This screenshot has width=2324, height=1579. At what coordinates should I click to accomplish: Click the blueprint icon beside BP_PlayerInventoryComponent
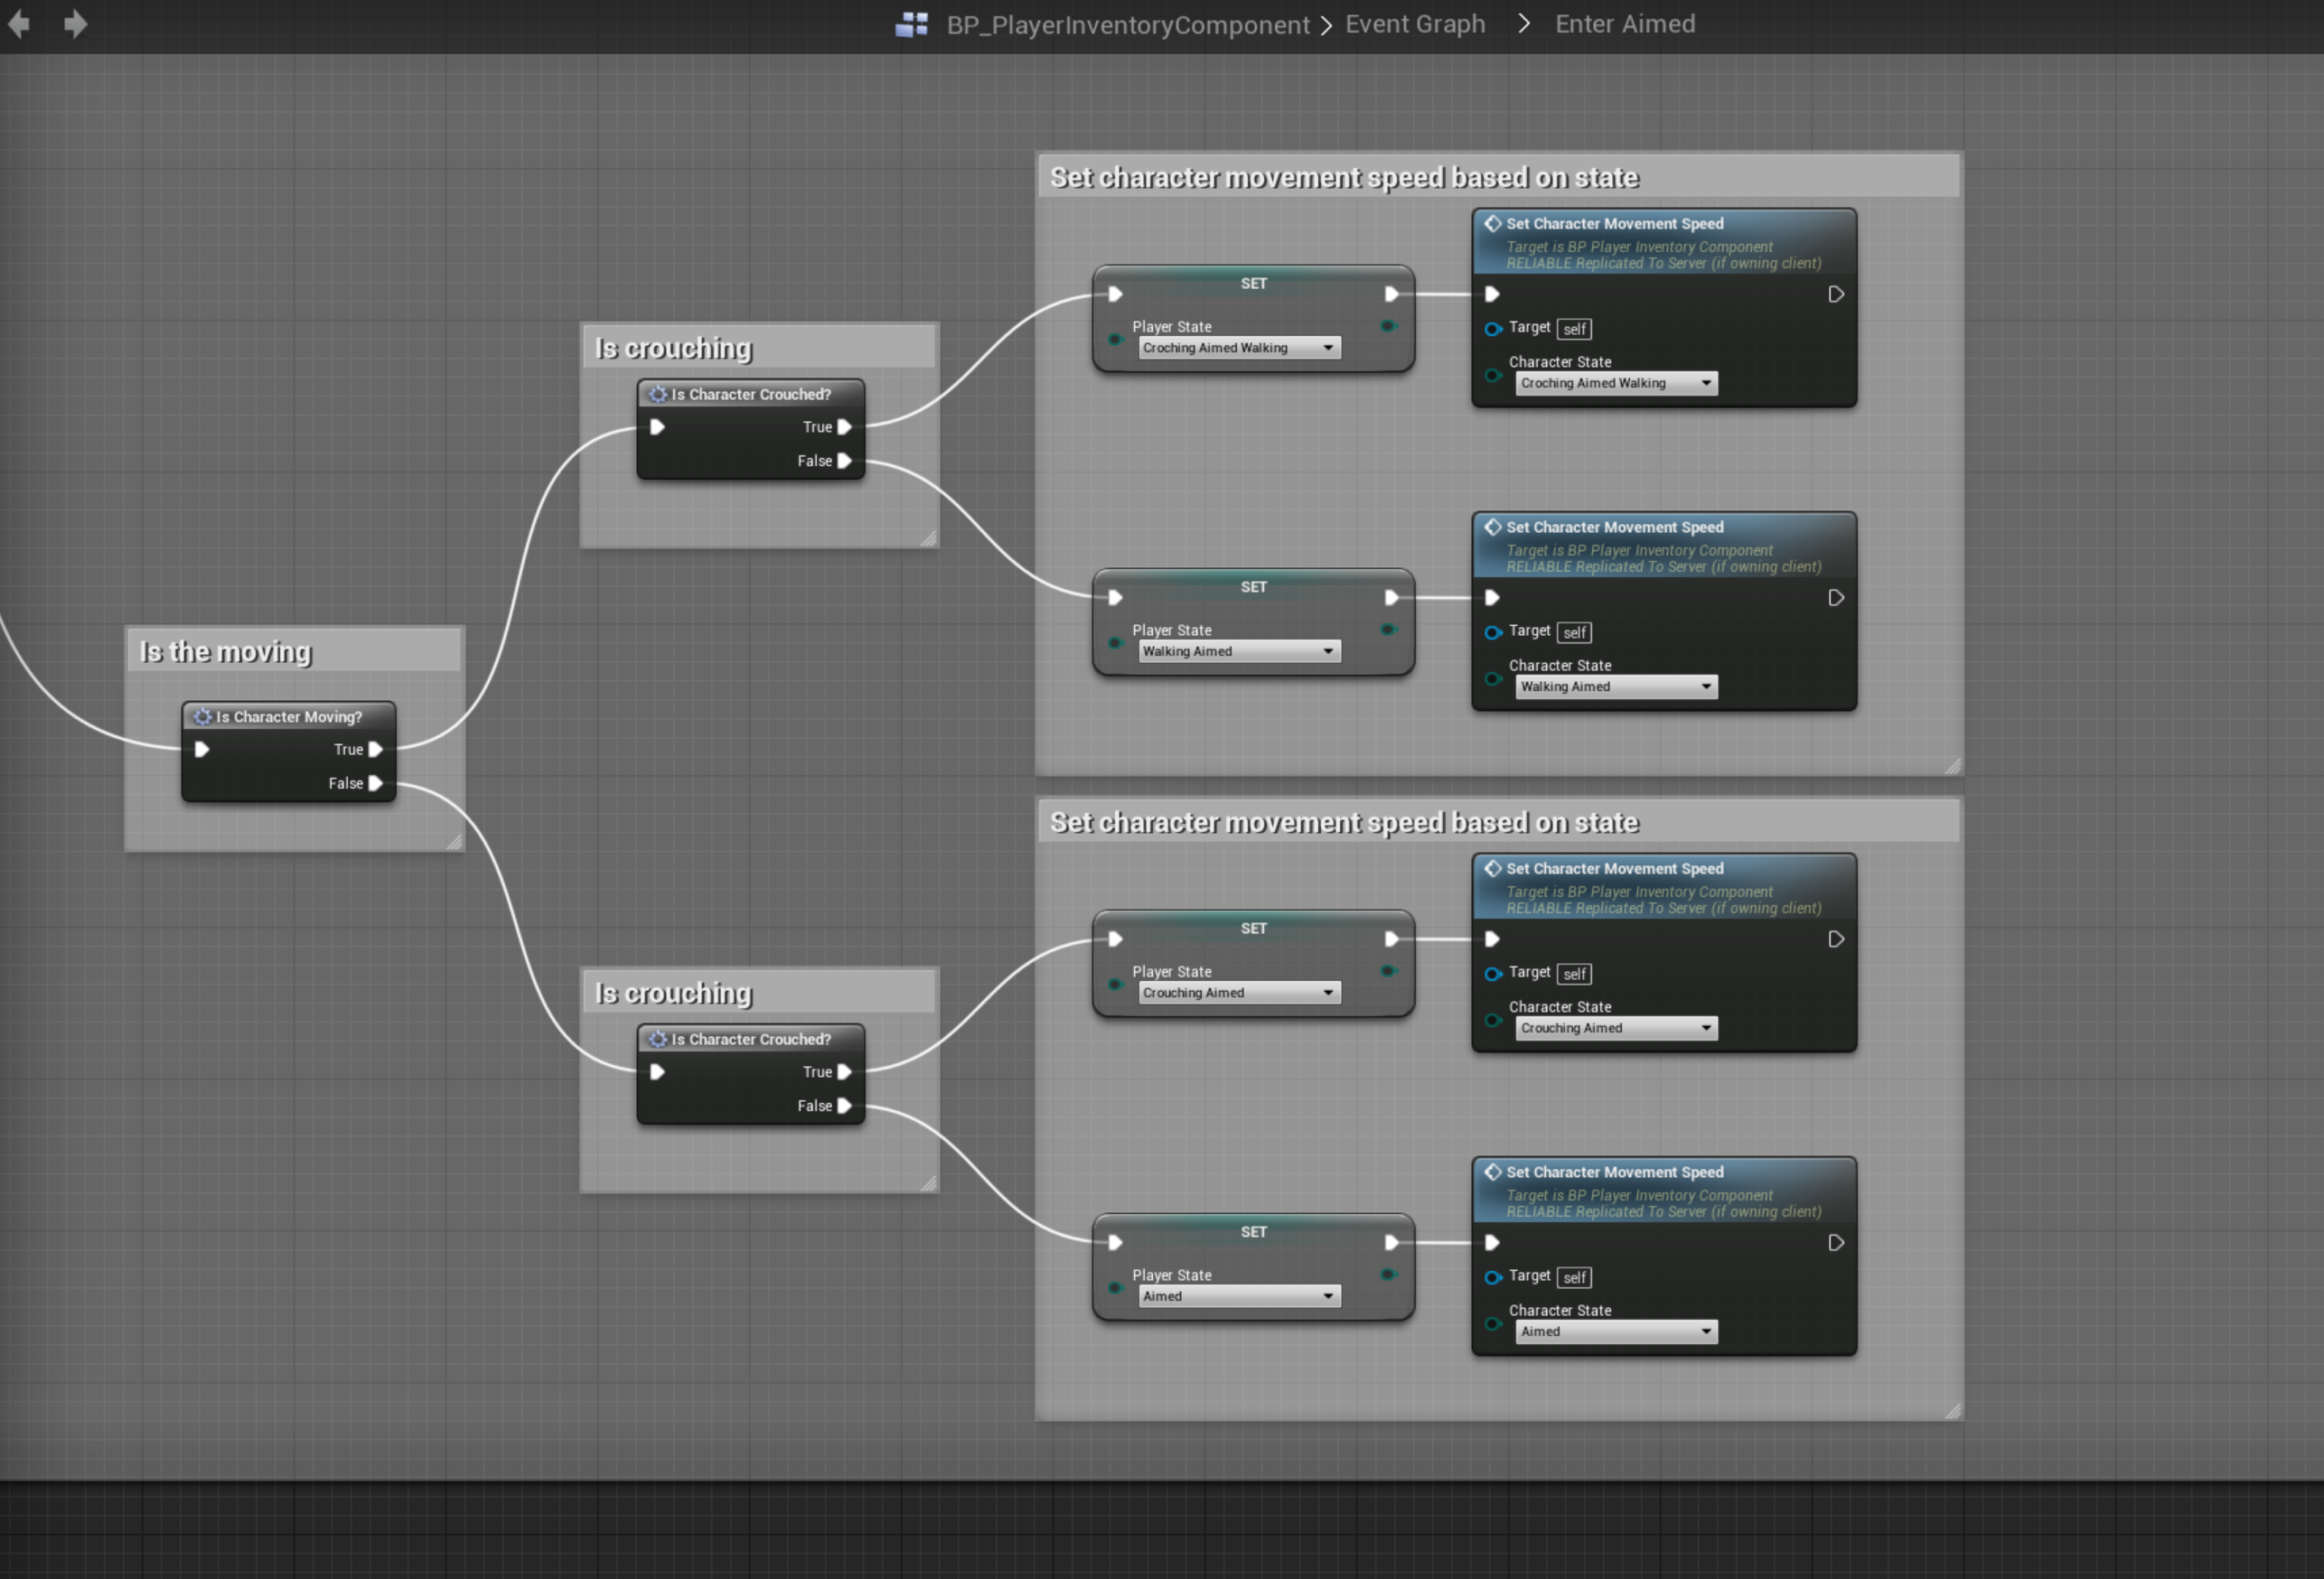(911, 24)
